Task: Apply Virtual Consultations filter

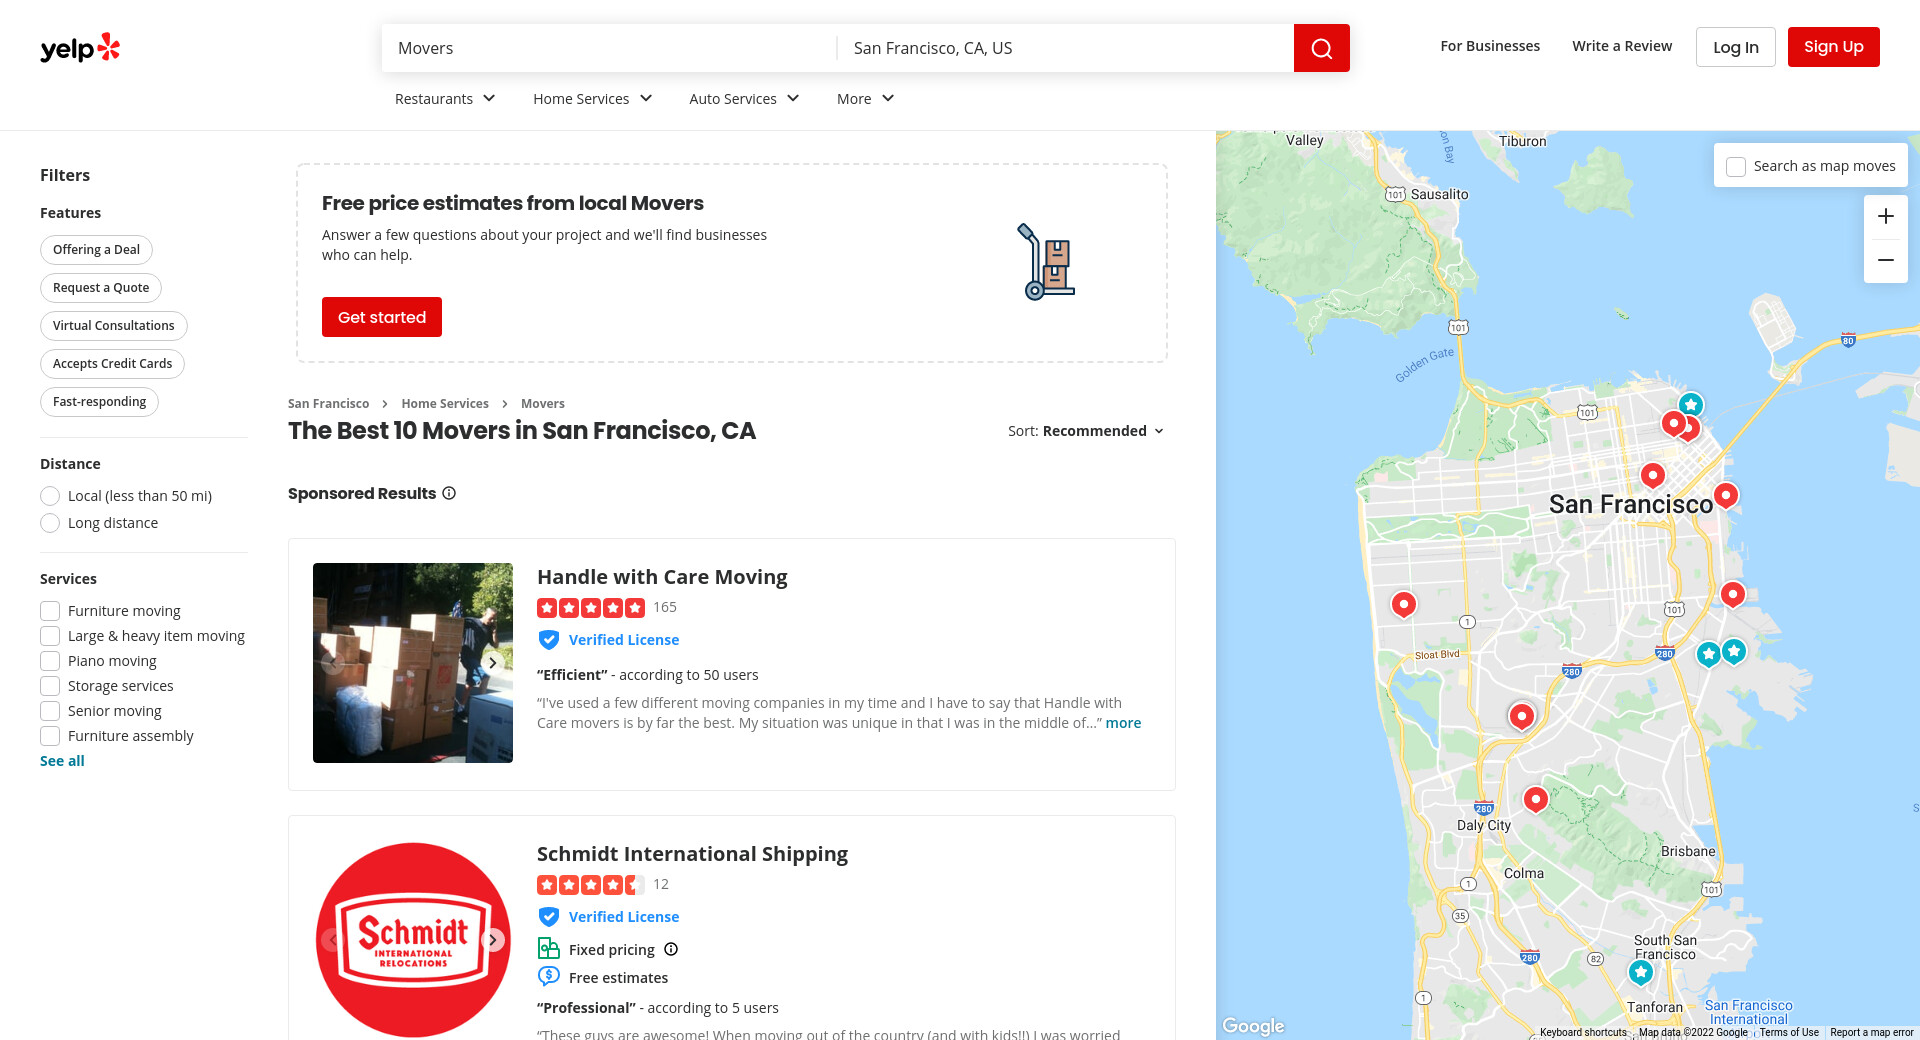Action: click(114, 326)
